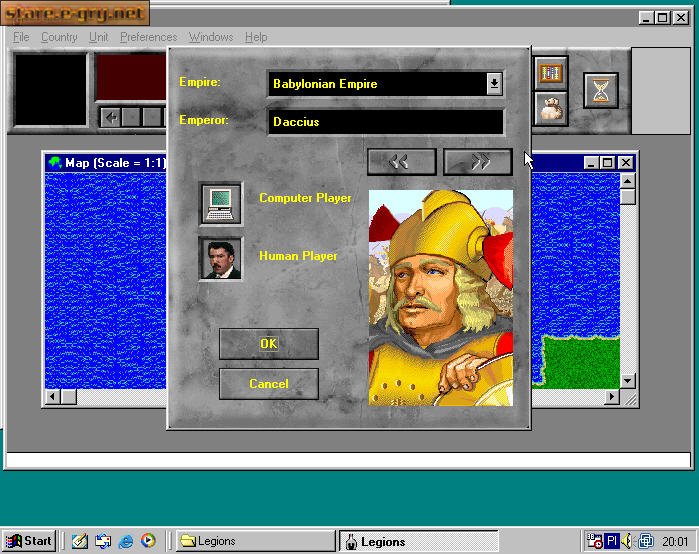Switch to Legions game taskbar button
699x554 pixels.
pos(418,541)
